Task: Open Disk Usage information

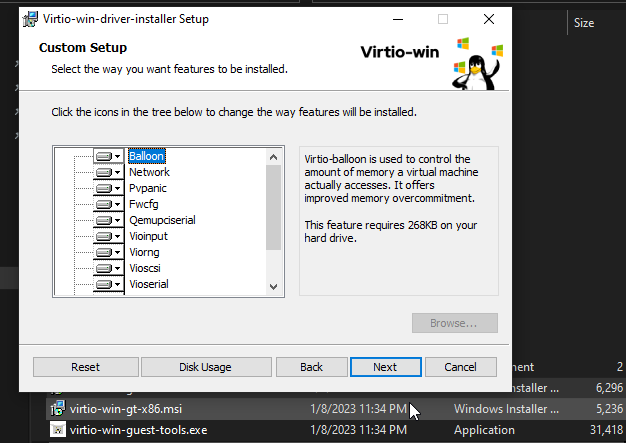Action: 206,367
